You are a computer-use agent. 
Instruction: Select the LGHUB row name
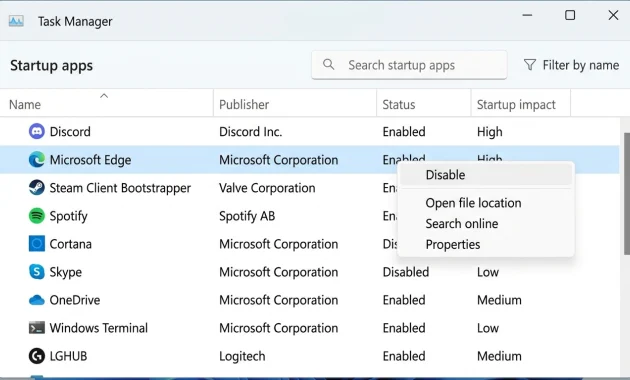pos(68,356)
